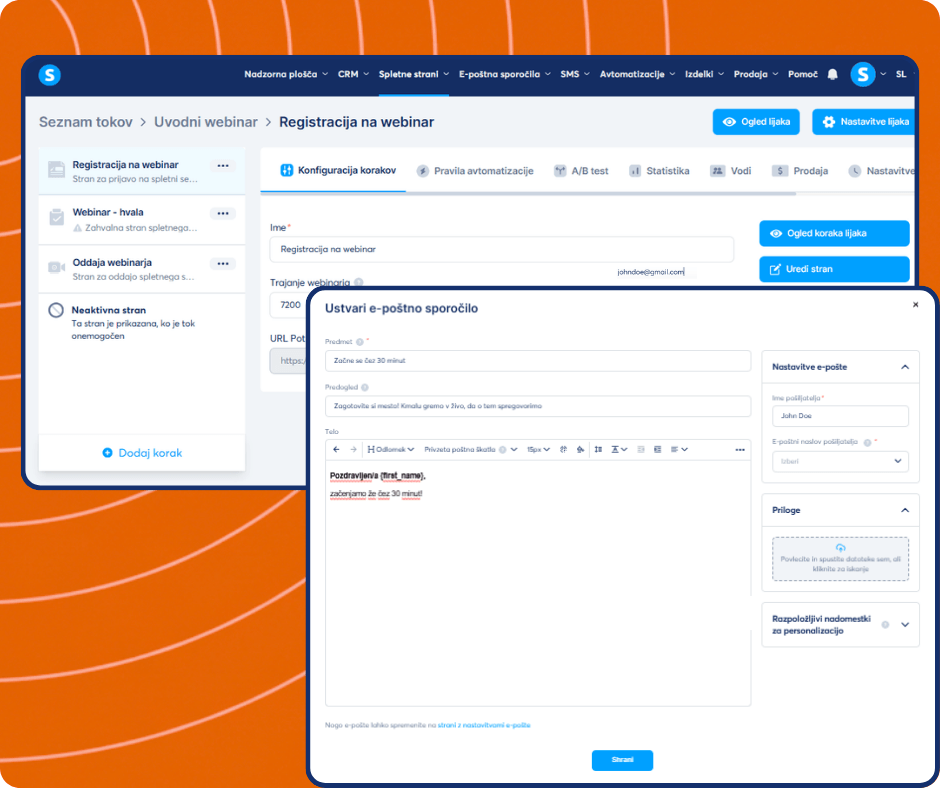The width and height of the screenshot is (940, 788).
Task: Click the text color icon in toolbar
Action: tap(563, 449)
